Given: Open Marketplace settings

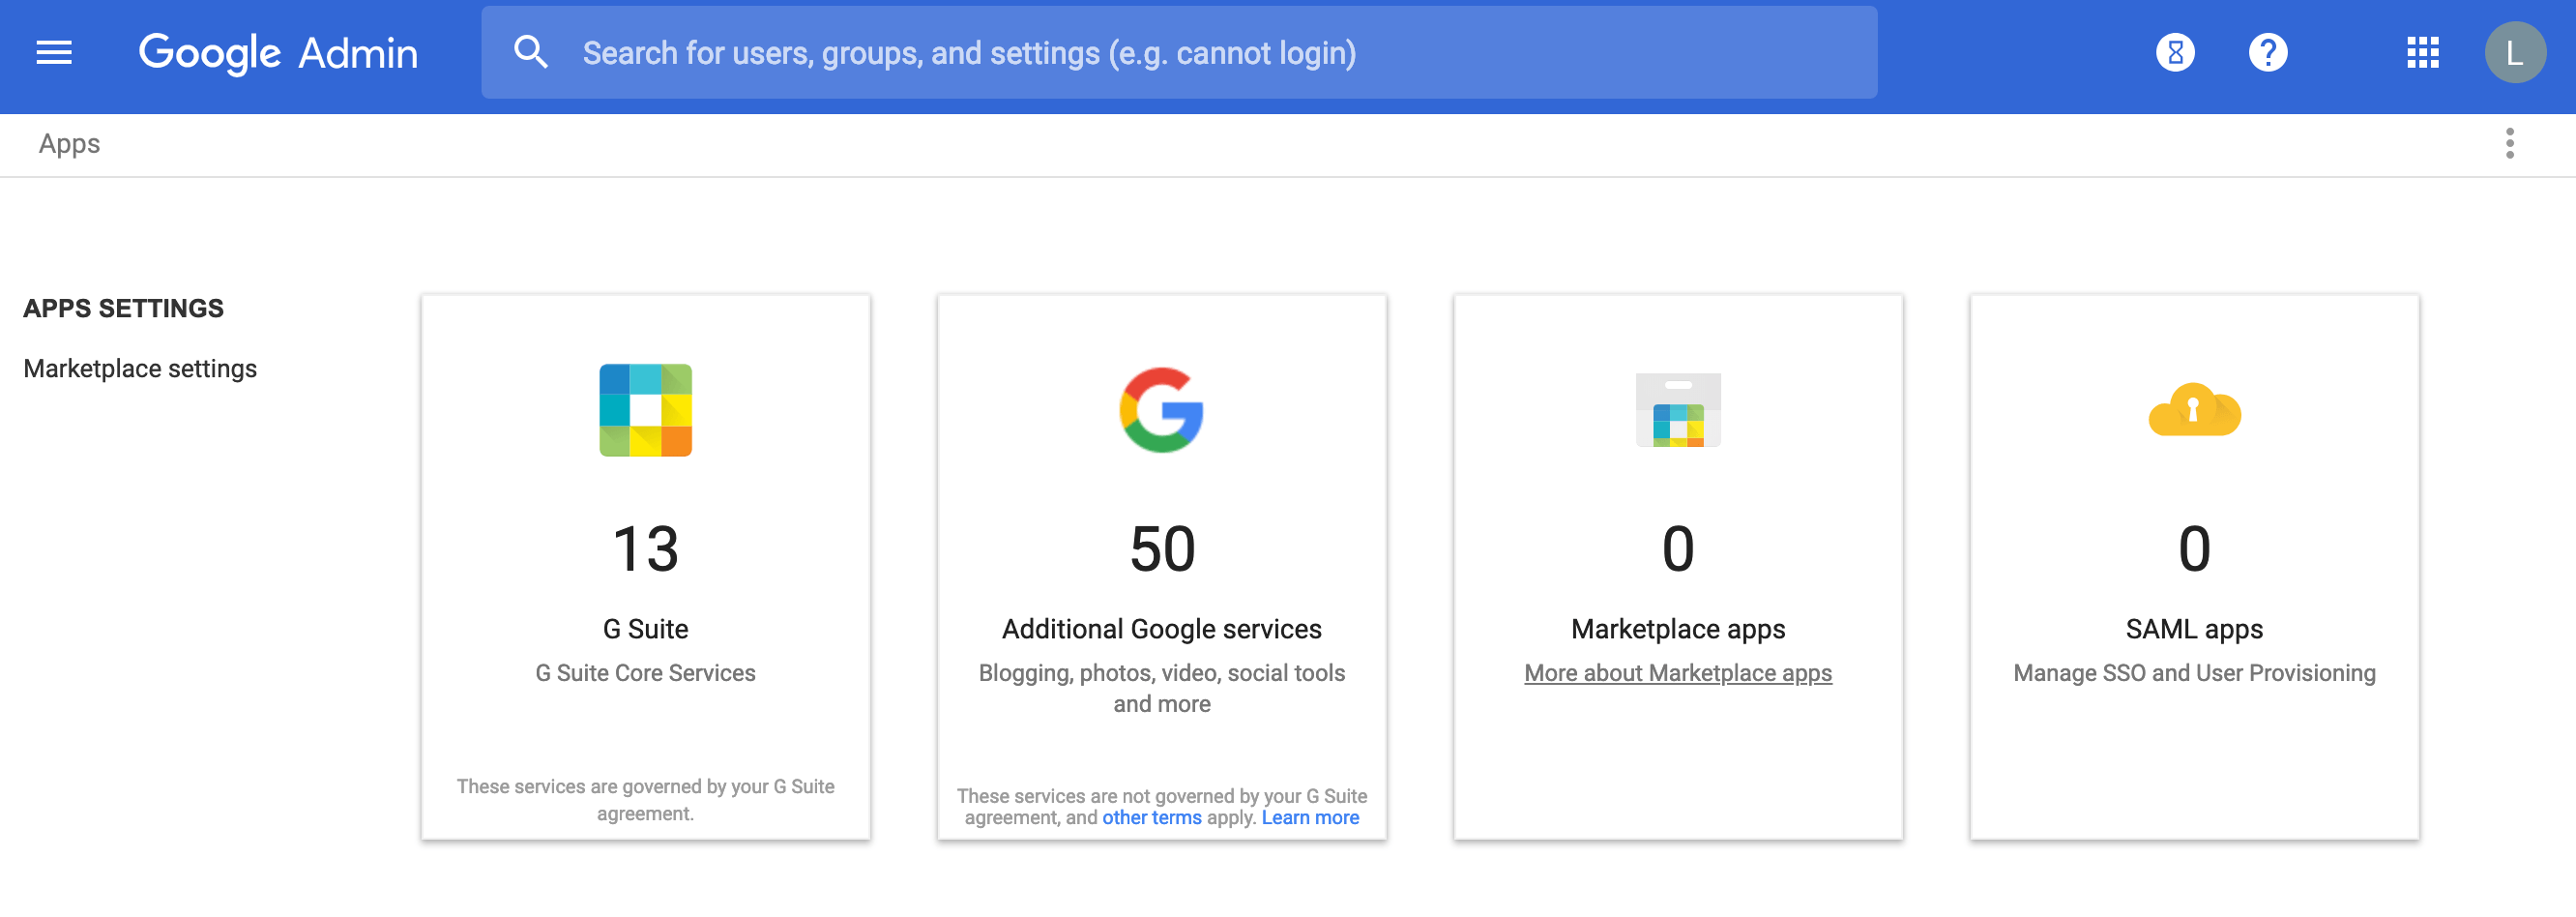Looking at the screenshot, I should coord(140,369).
